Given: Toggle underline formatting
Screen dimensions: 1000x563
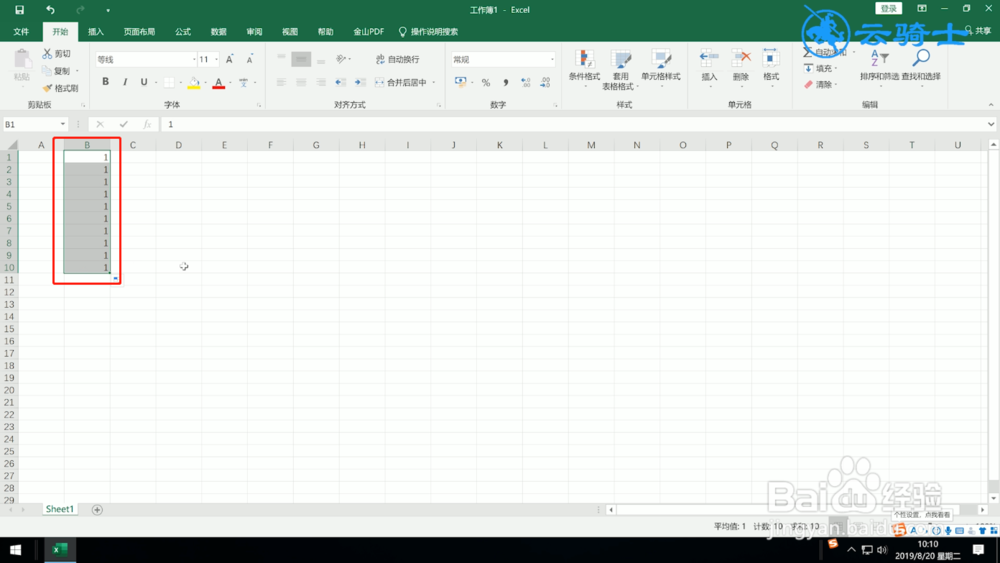Looking at the screenshot, I should [143, 82].
